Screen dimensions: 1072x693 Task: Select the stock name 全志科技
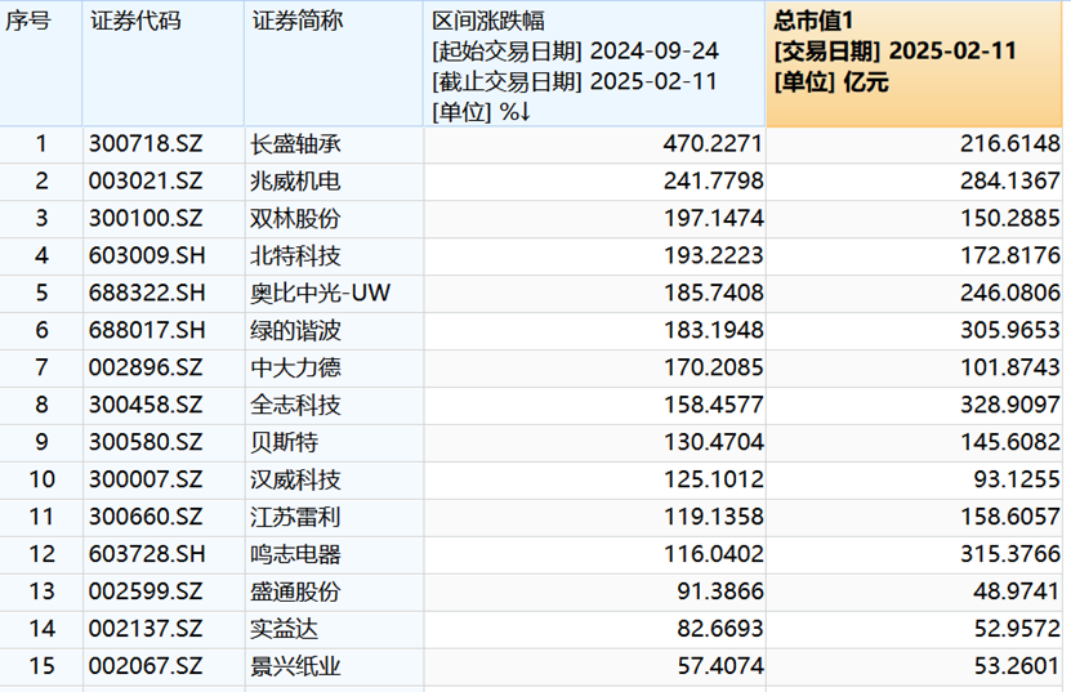point(295,405)
